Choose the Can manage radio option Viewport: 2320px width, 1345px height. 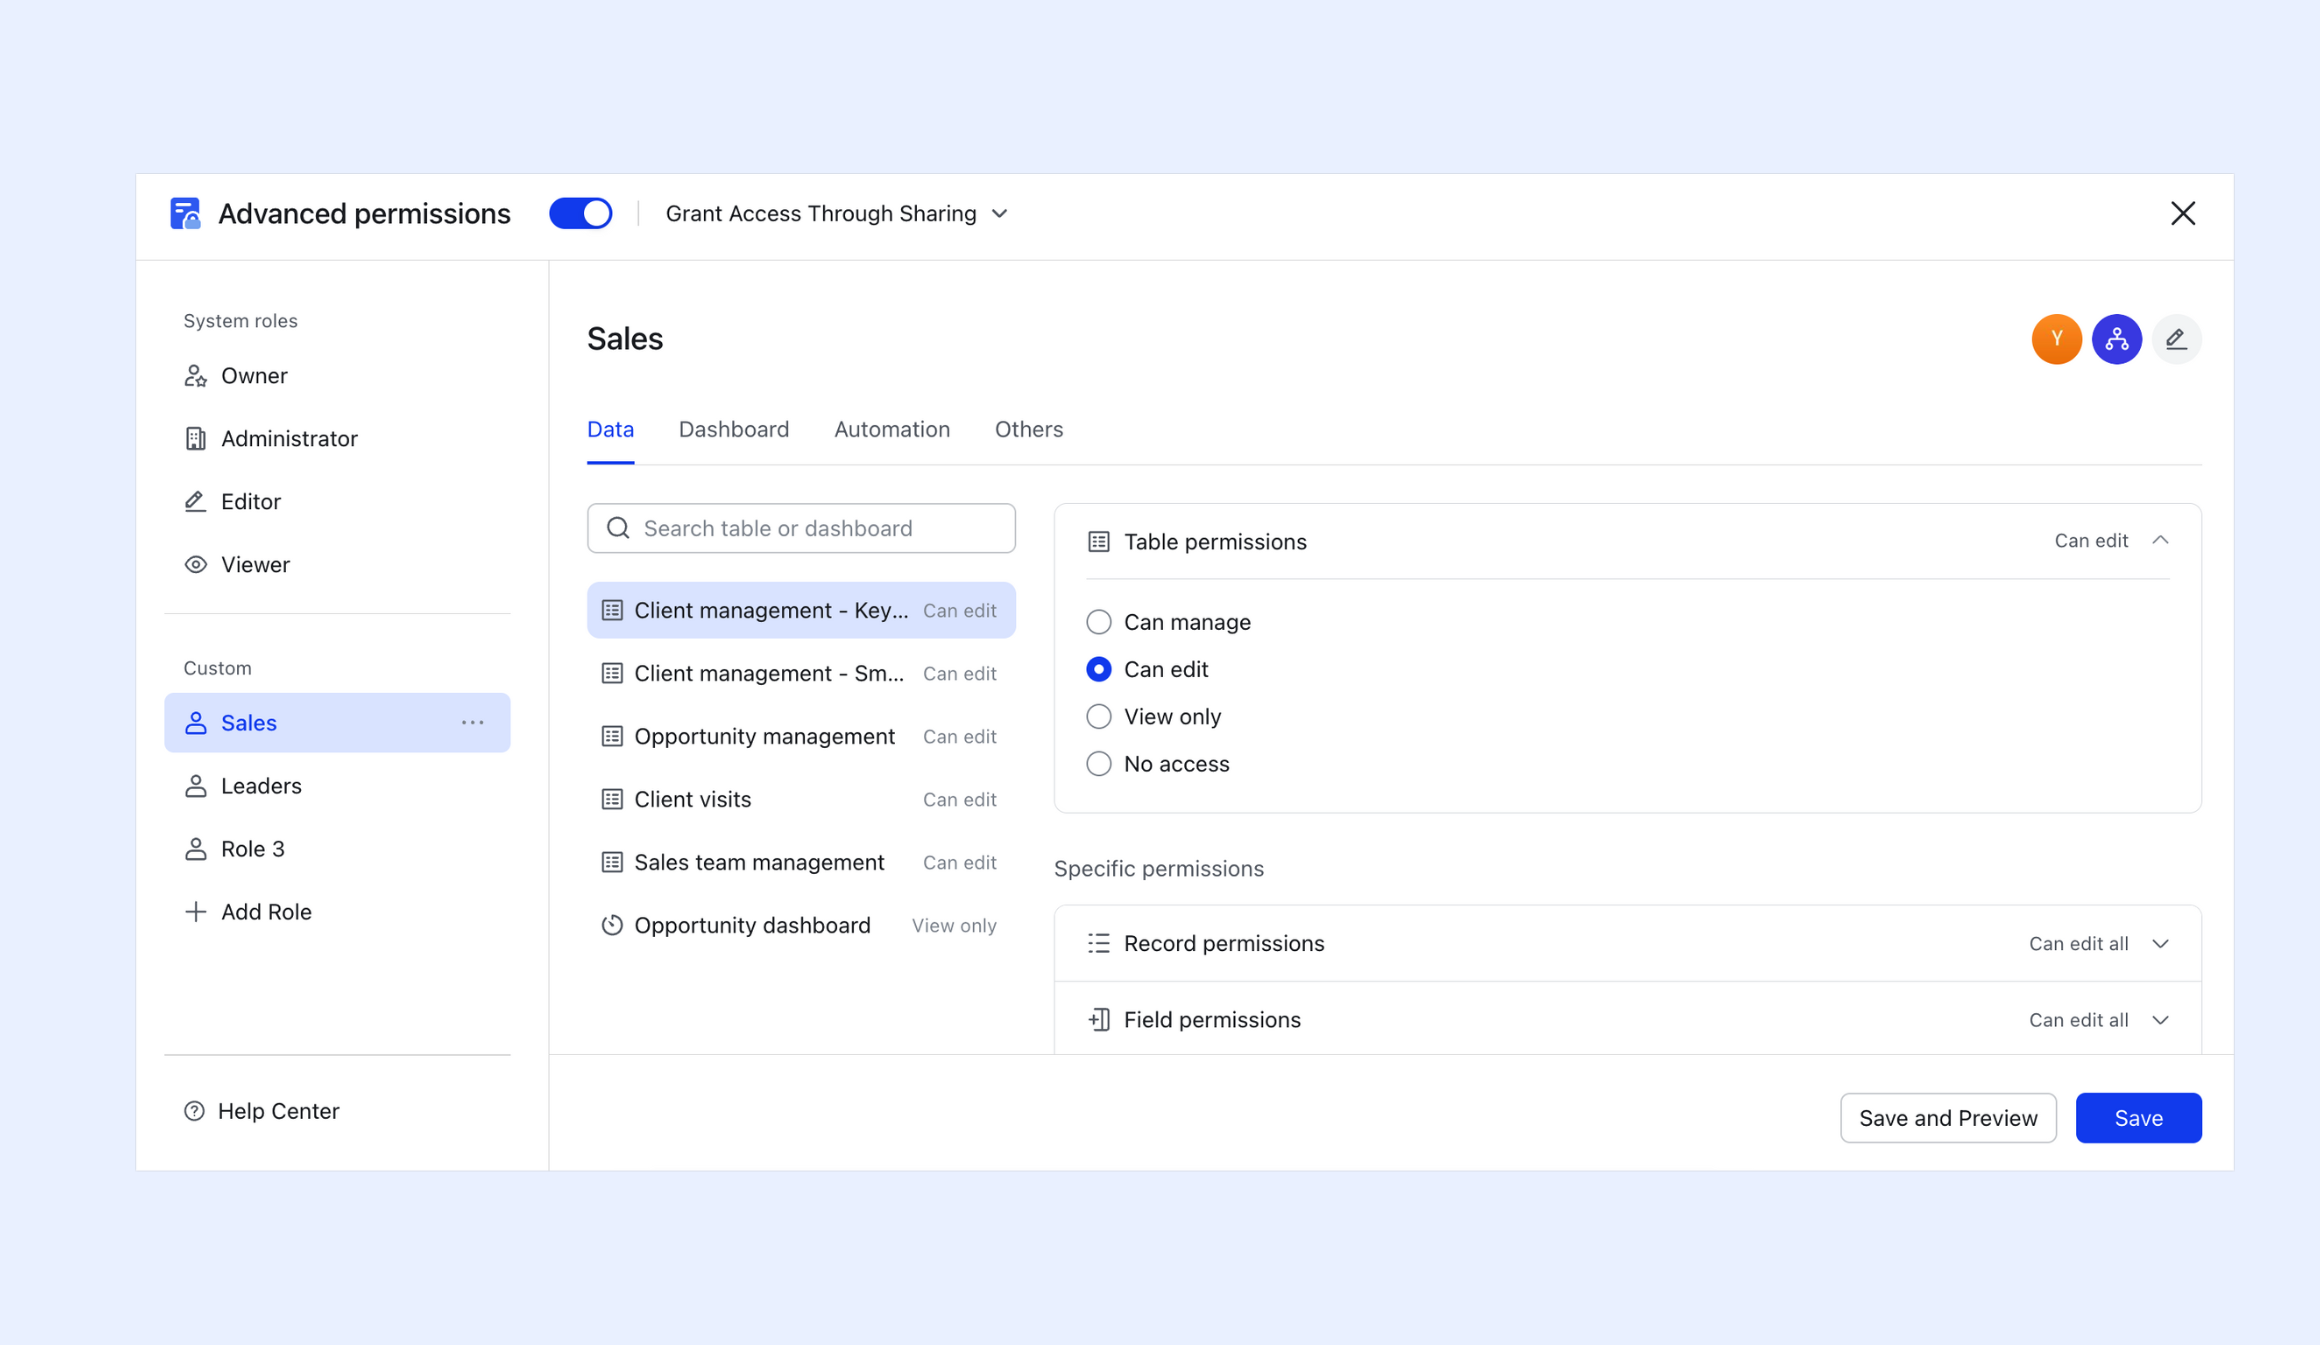pyautogui.click(x=1098, y=622)
